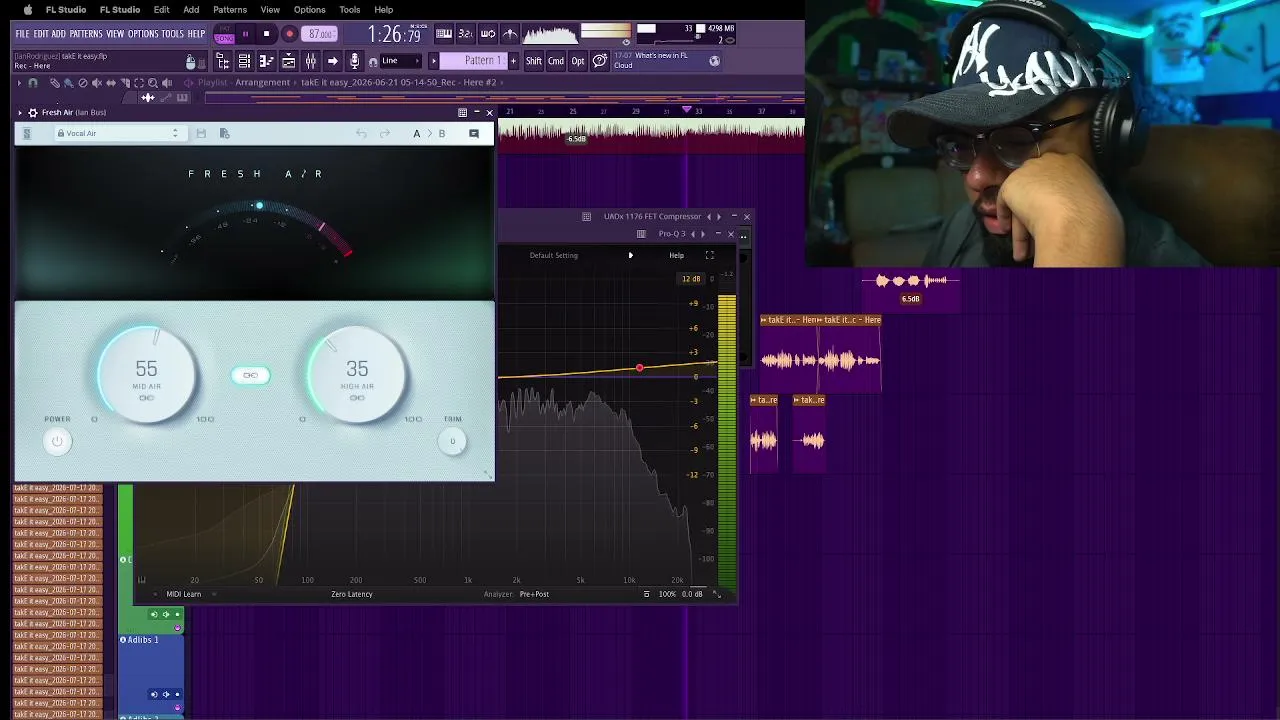1280x720 pixels.
Task: Adjust the Trim knob
Action: (452, 441)
